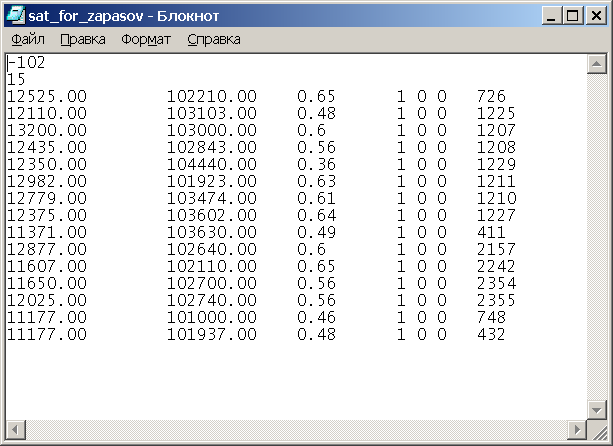
Task: Minimize the Блокнот window
Action: point(551,16)
